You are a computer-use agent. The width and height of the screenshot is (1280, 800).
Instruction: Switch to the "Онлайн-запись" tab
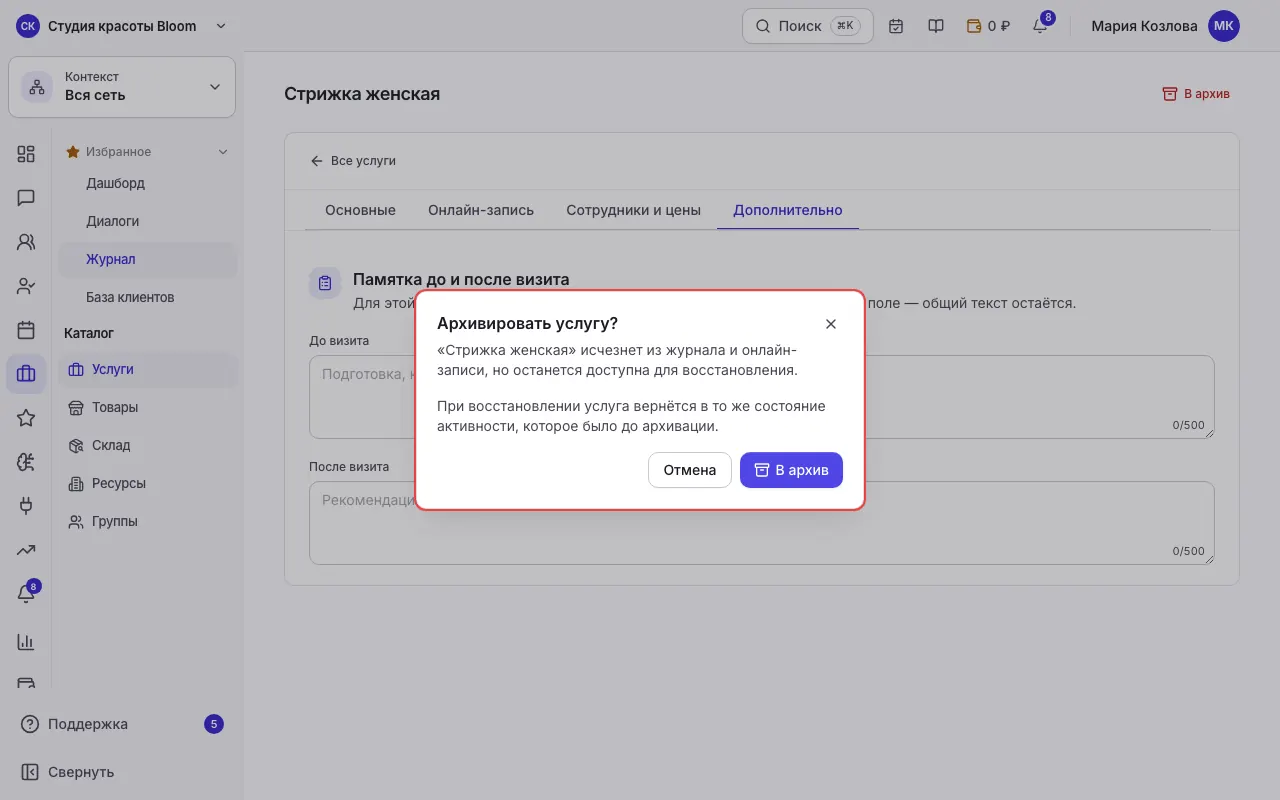[x=481, y=210]
